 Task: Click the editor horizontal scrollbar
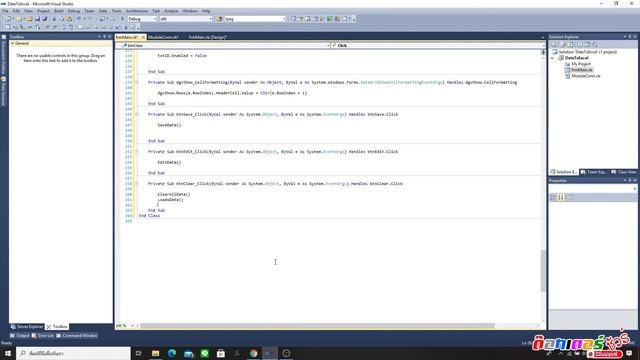[x=317, y=326]
